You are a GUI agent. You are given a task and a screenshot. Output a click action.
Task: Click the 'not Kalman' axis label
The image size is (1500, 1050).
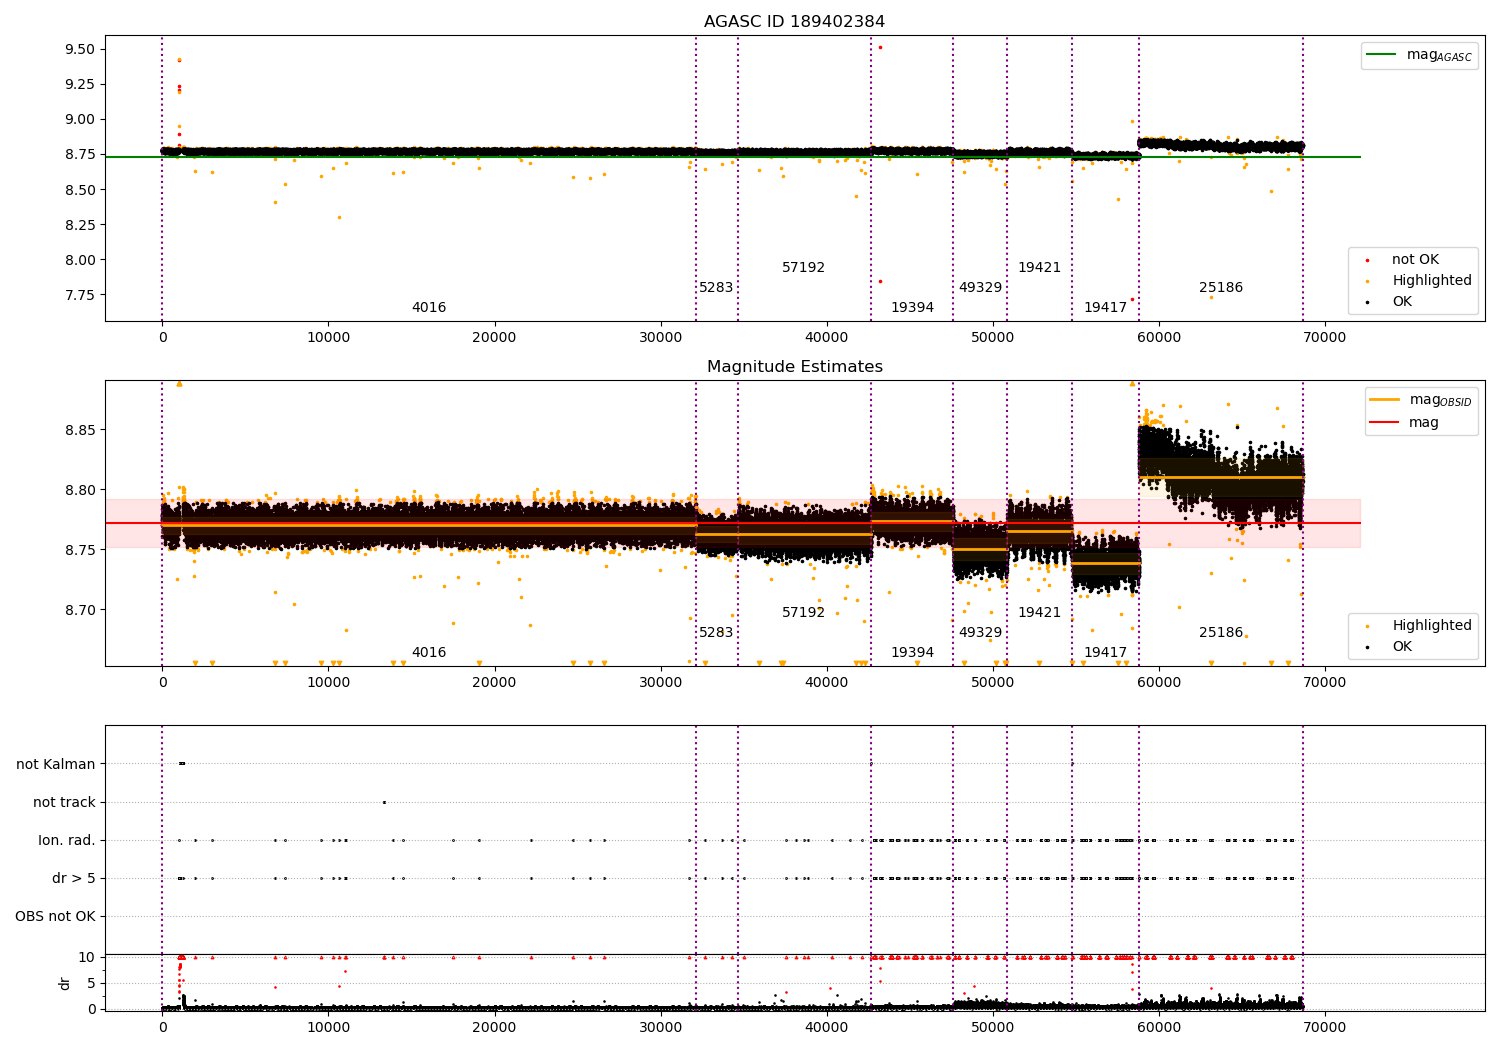coord(56,764)
